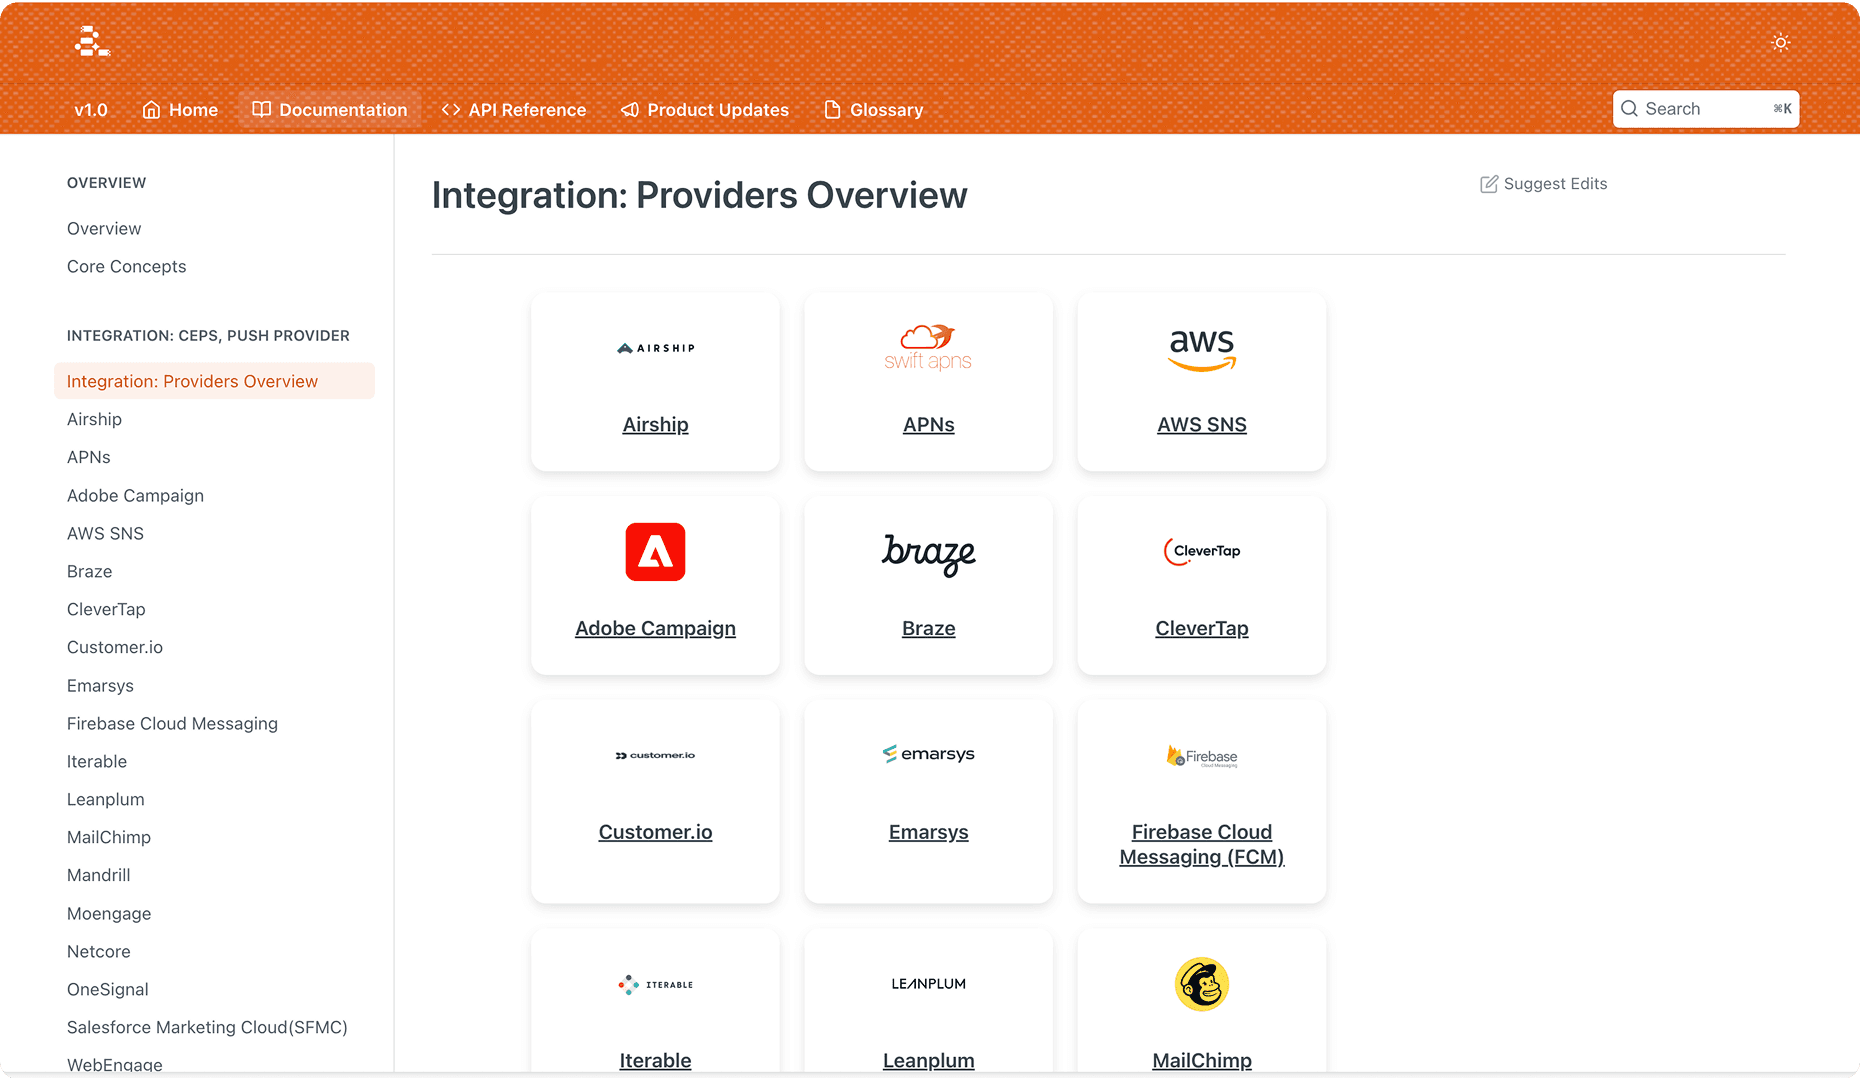Select Leanplum in the sidebar
Image resolution: width=1860 pixels, height=1078 pixels.
point(106,800)
